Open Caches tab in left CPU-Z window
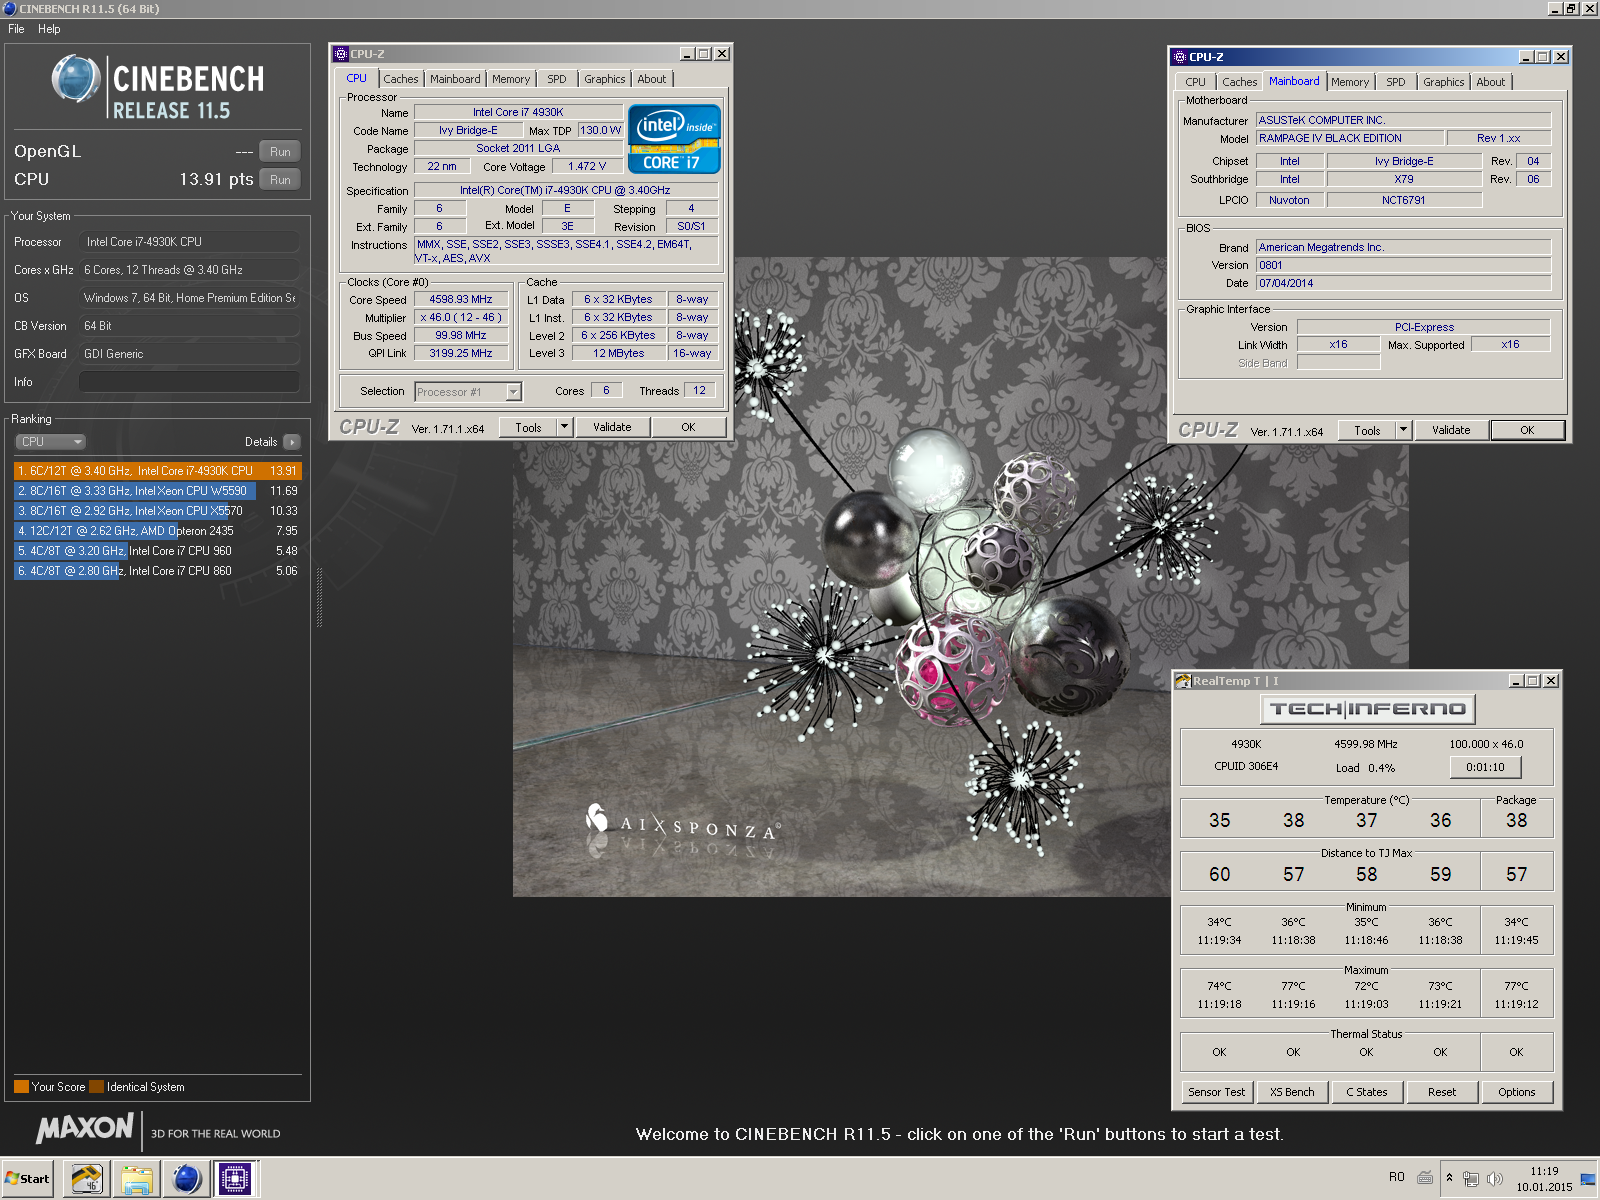 [401, 79]
